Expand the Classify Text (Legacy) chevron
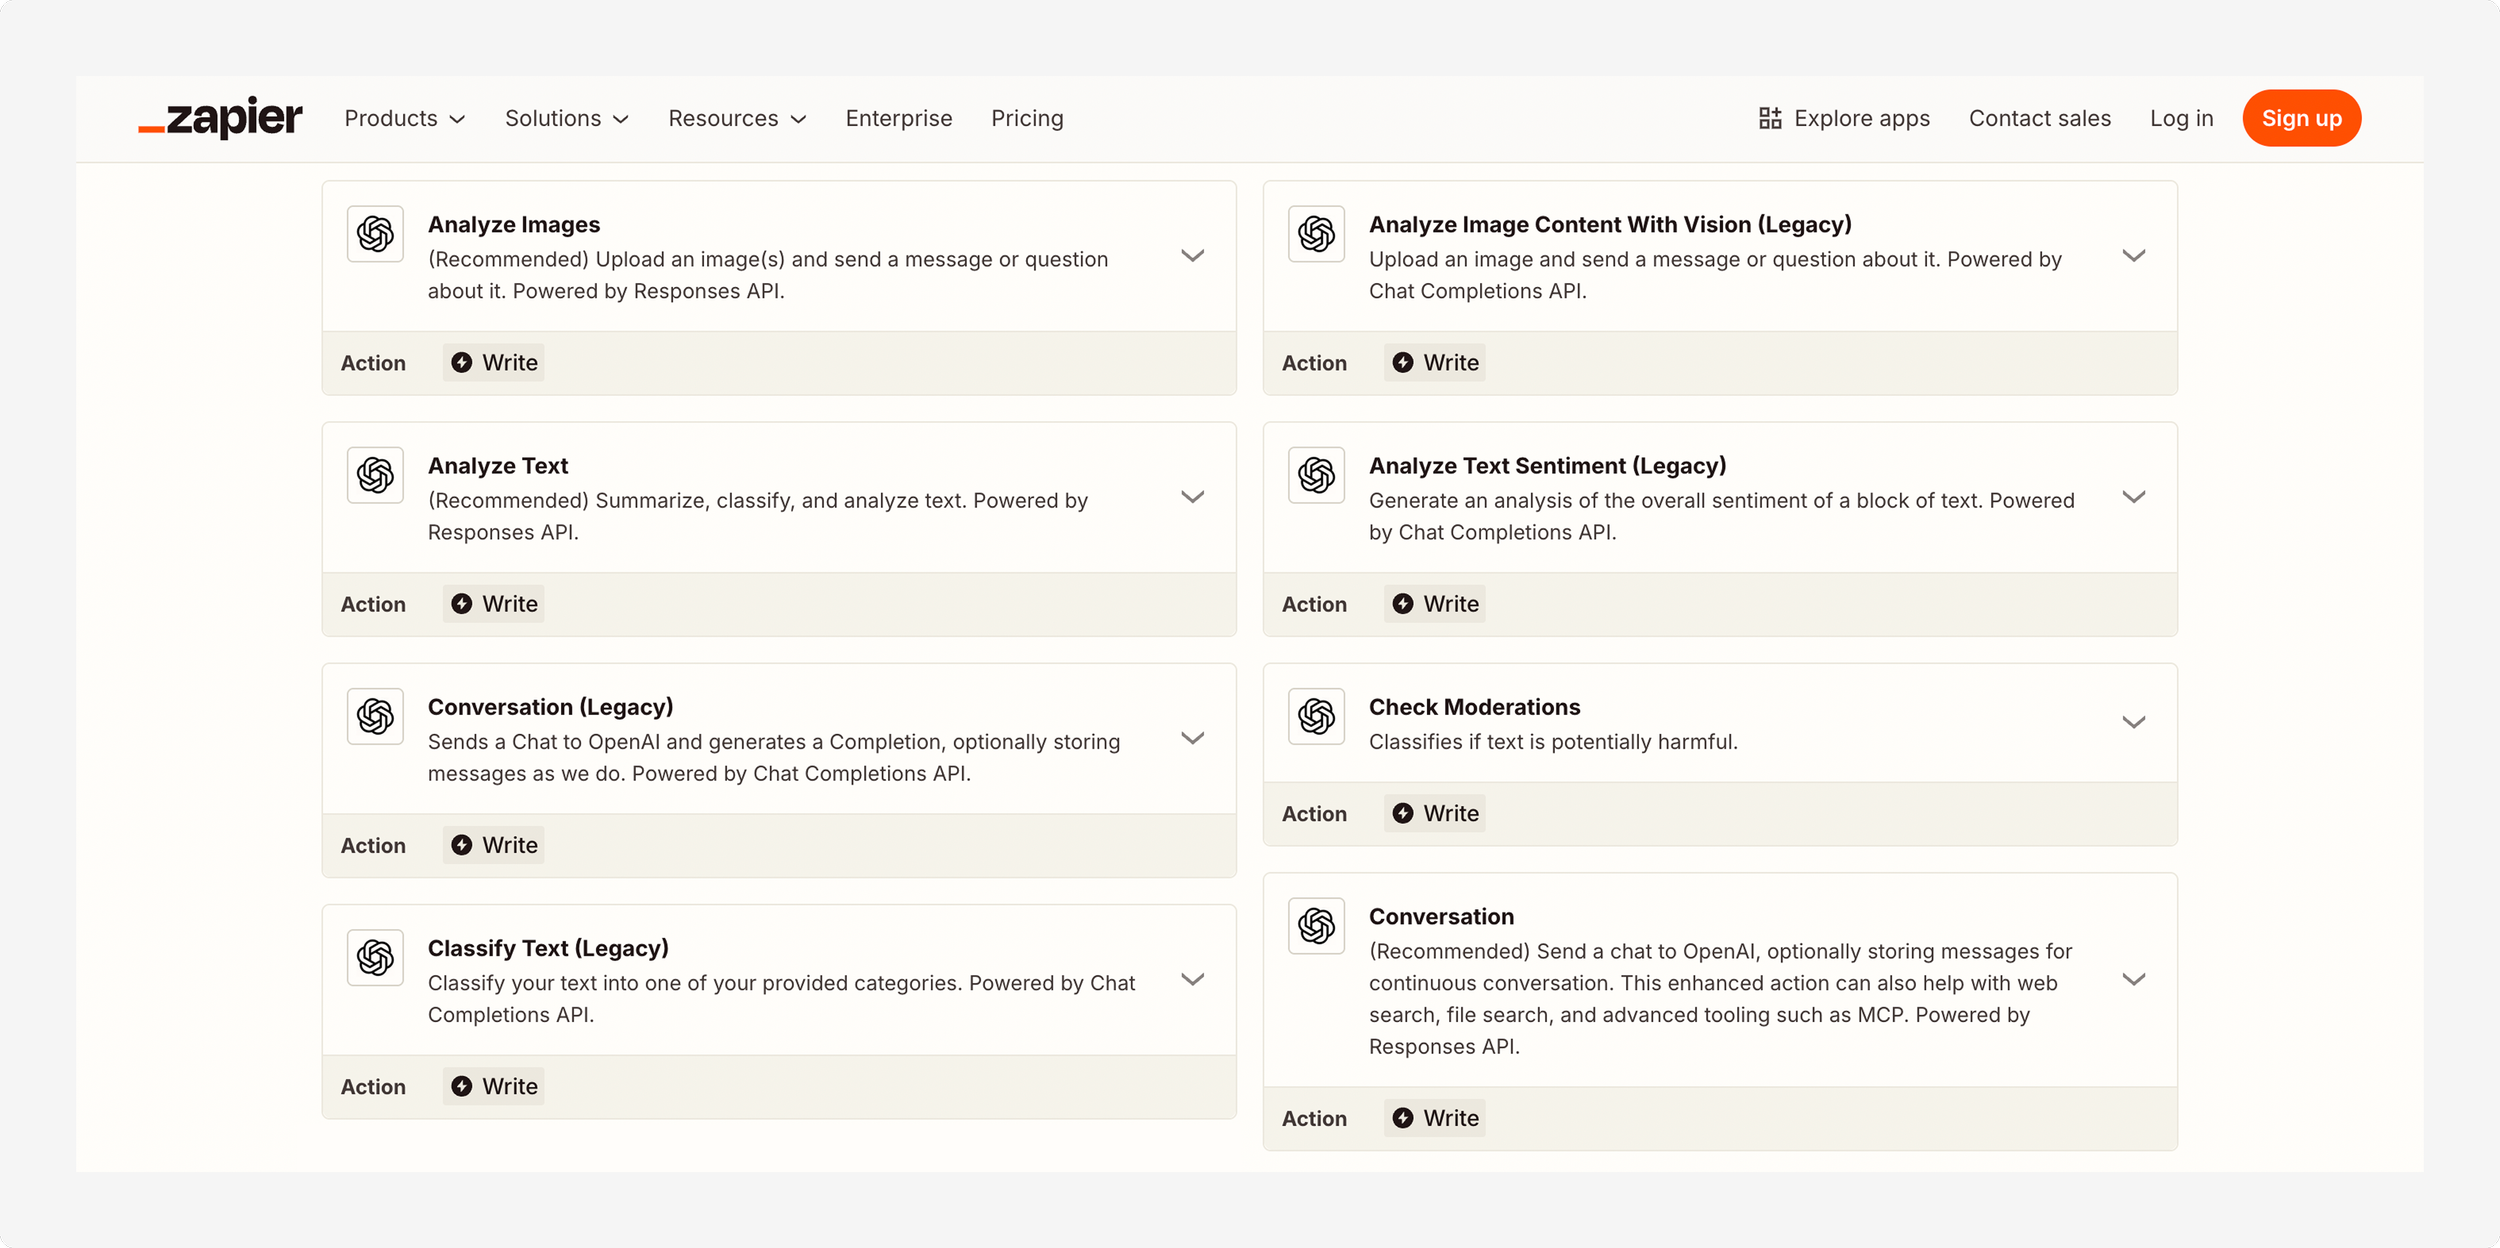Image resolution: width=2500 pixels, height=1248 pixels. tap(1192, 979)
